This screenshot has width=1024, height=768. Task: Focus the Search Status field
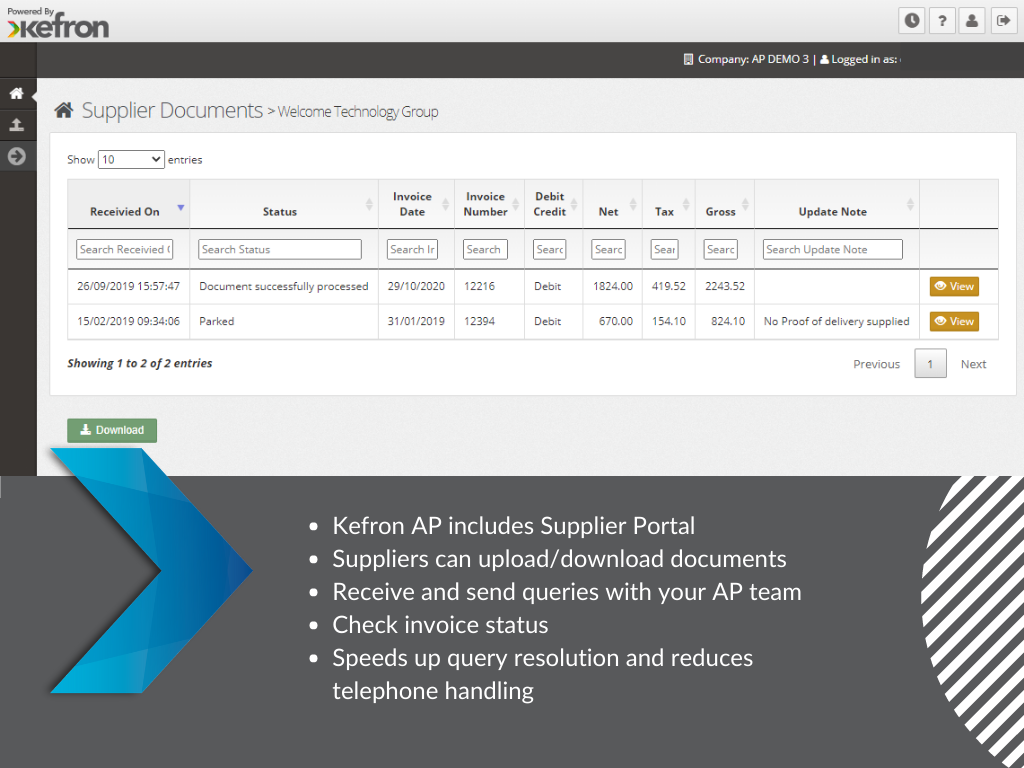point(280,249)
